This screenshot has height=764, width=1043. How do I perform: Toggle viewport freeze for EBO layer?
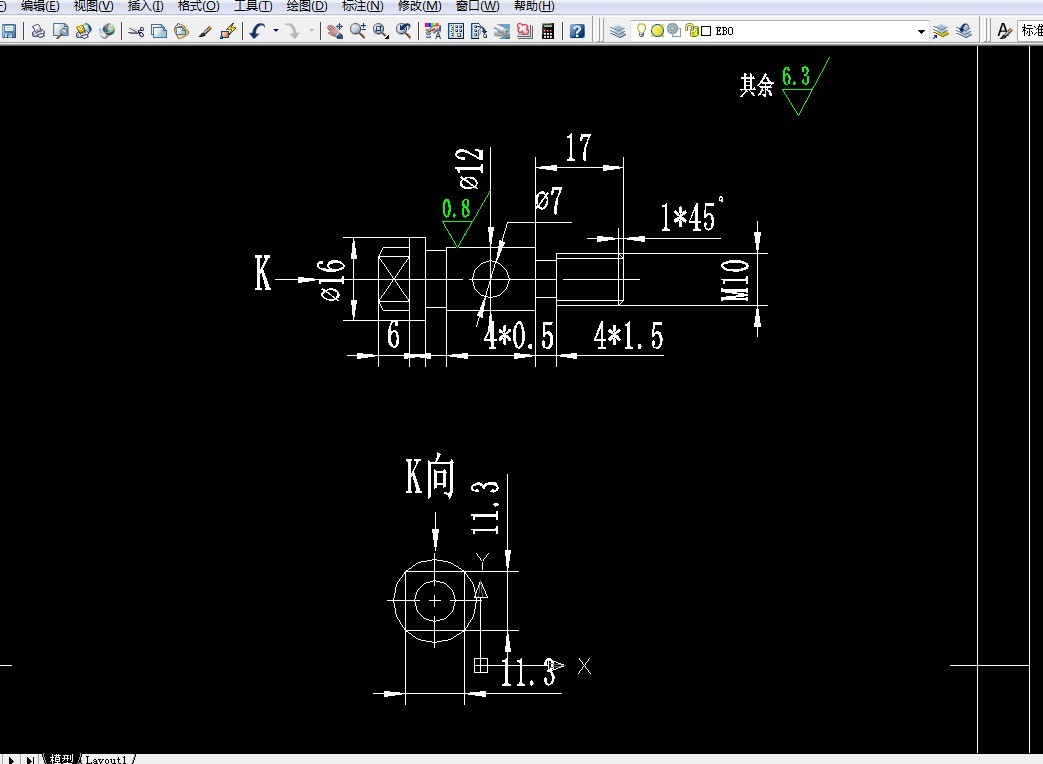pyautogui.click(x=674, y=30)
